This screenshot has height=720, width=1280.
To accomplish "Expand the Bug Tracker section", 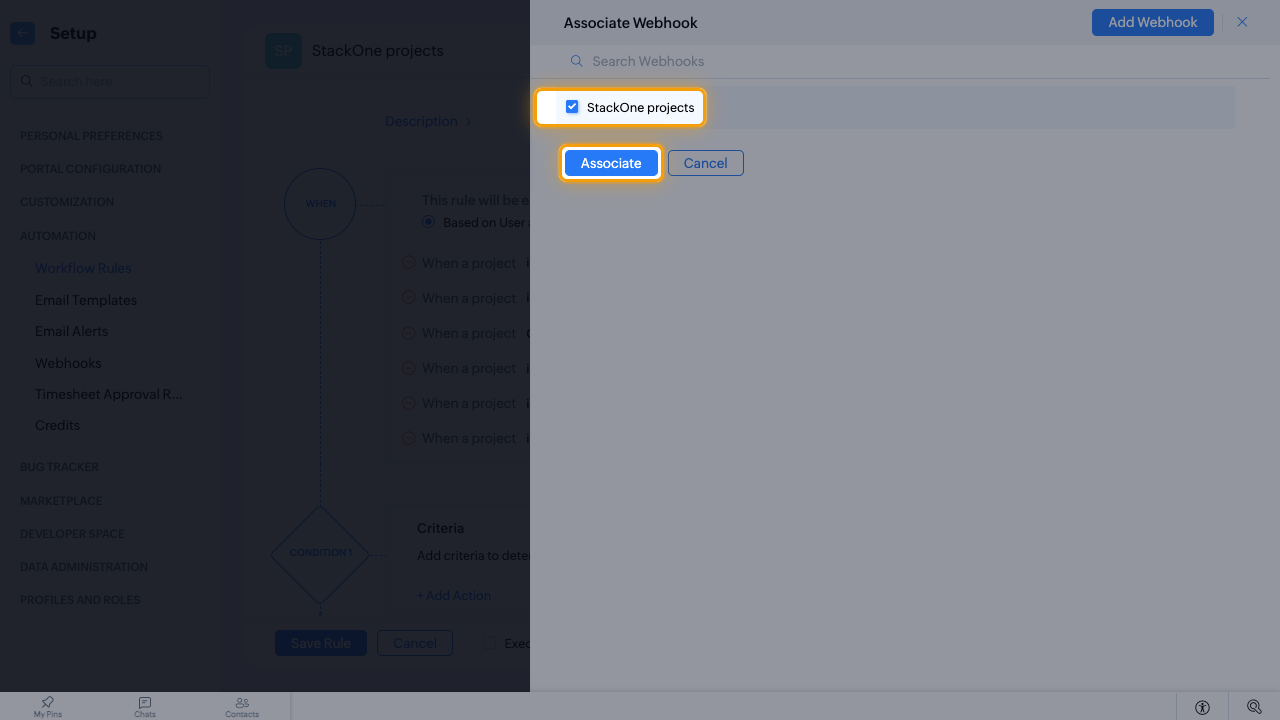I will click(59, 467).
